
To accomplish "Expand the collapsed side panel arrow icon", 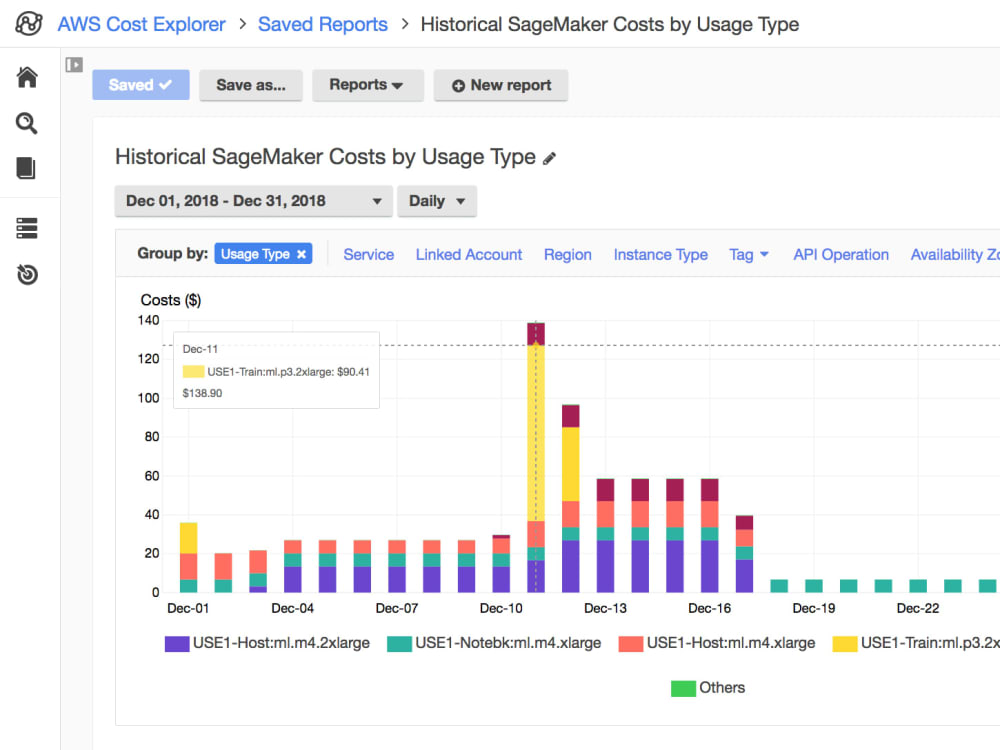I will (74, 64).
